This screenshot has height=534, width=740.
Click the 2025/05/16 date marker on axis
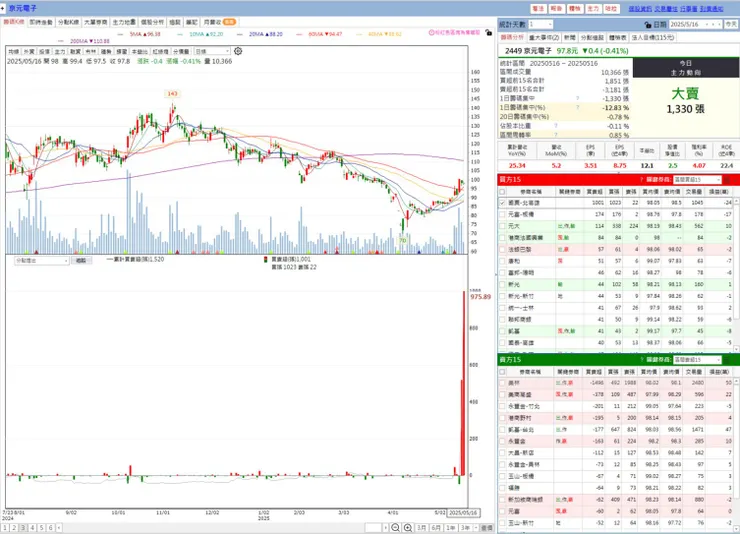click(x=462, y=512)
